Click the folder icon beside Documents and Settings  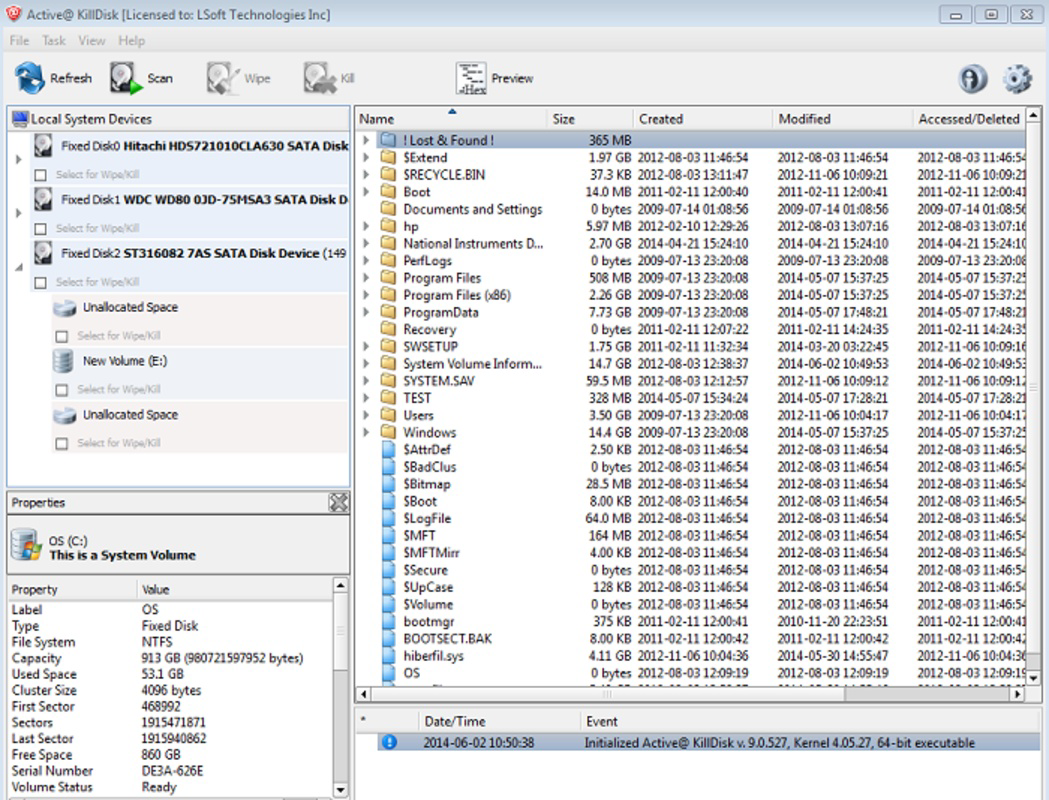[x=388, y=209]
